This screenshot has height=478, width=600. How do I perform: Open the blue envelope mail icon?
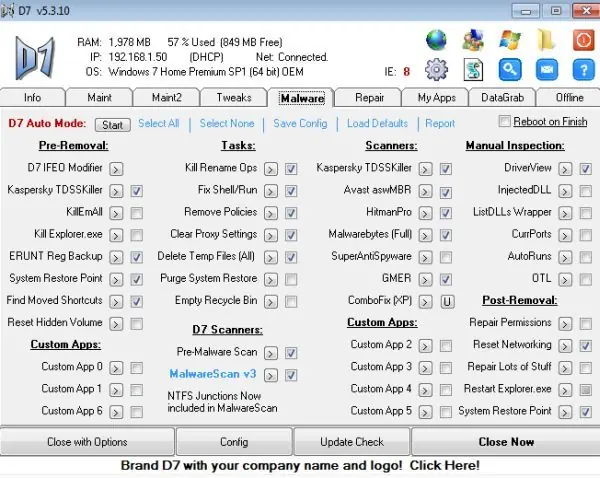pyautogui.click(x=546, y=70)
